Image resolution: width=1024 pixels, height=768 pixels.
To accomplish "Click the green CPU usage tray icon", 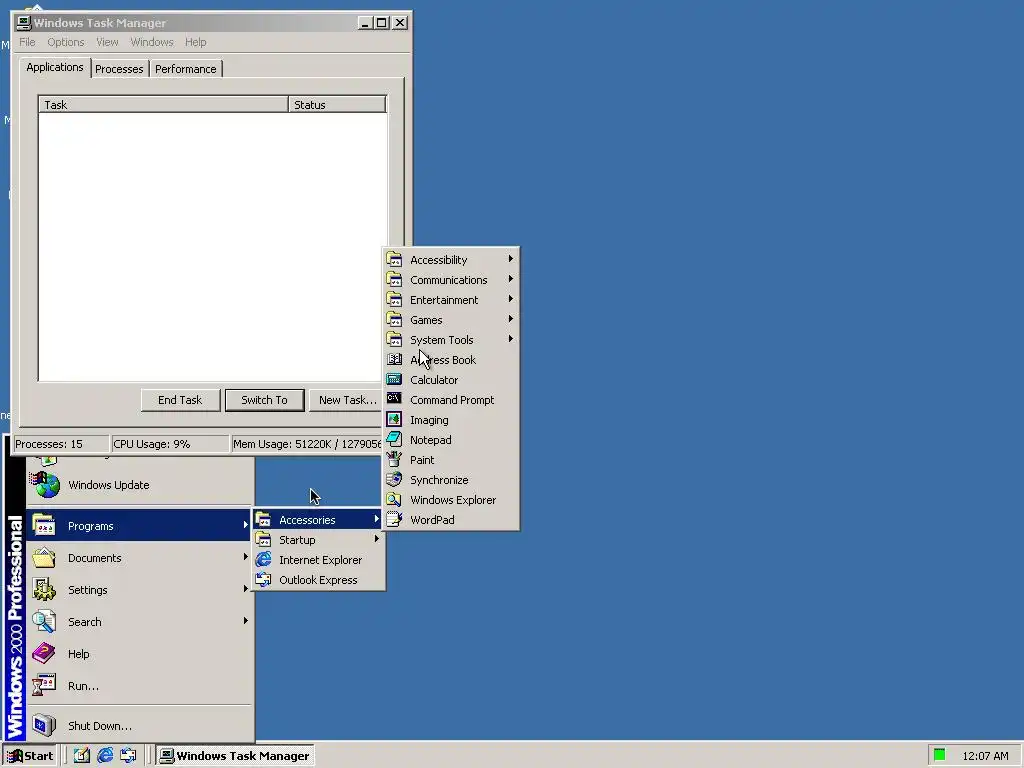I will 940,755.
